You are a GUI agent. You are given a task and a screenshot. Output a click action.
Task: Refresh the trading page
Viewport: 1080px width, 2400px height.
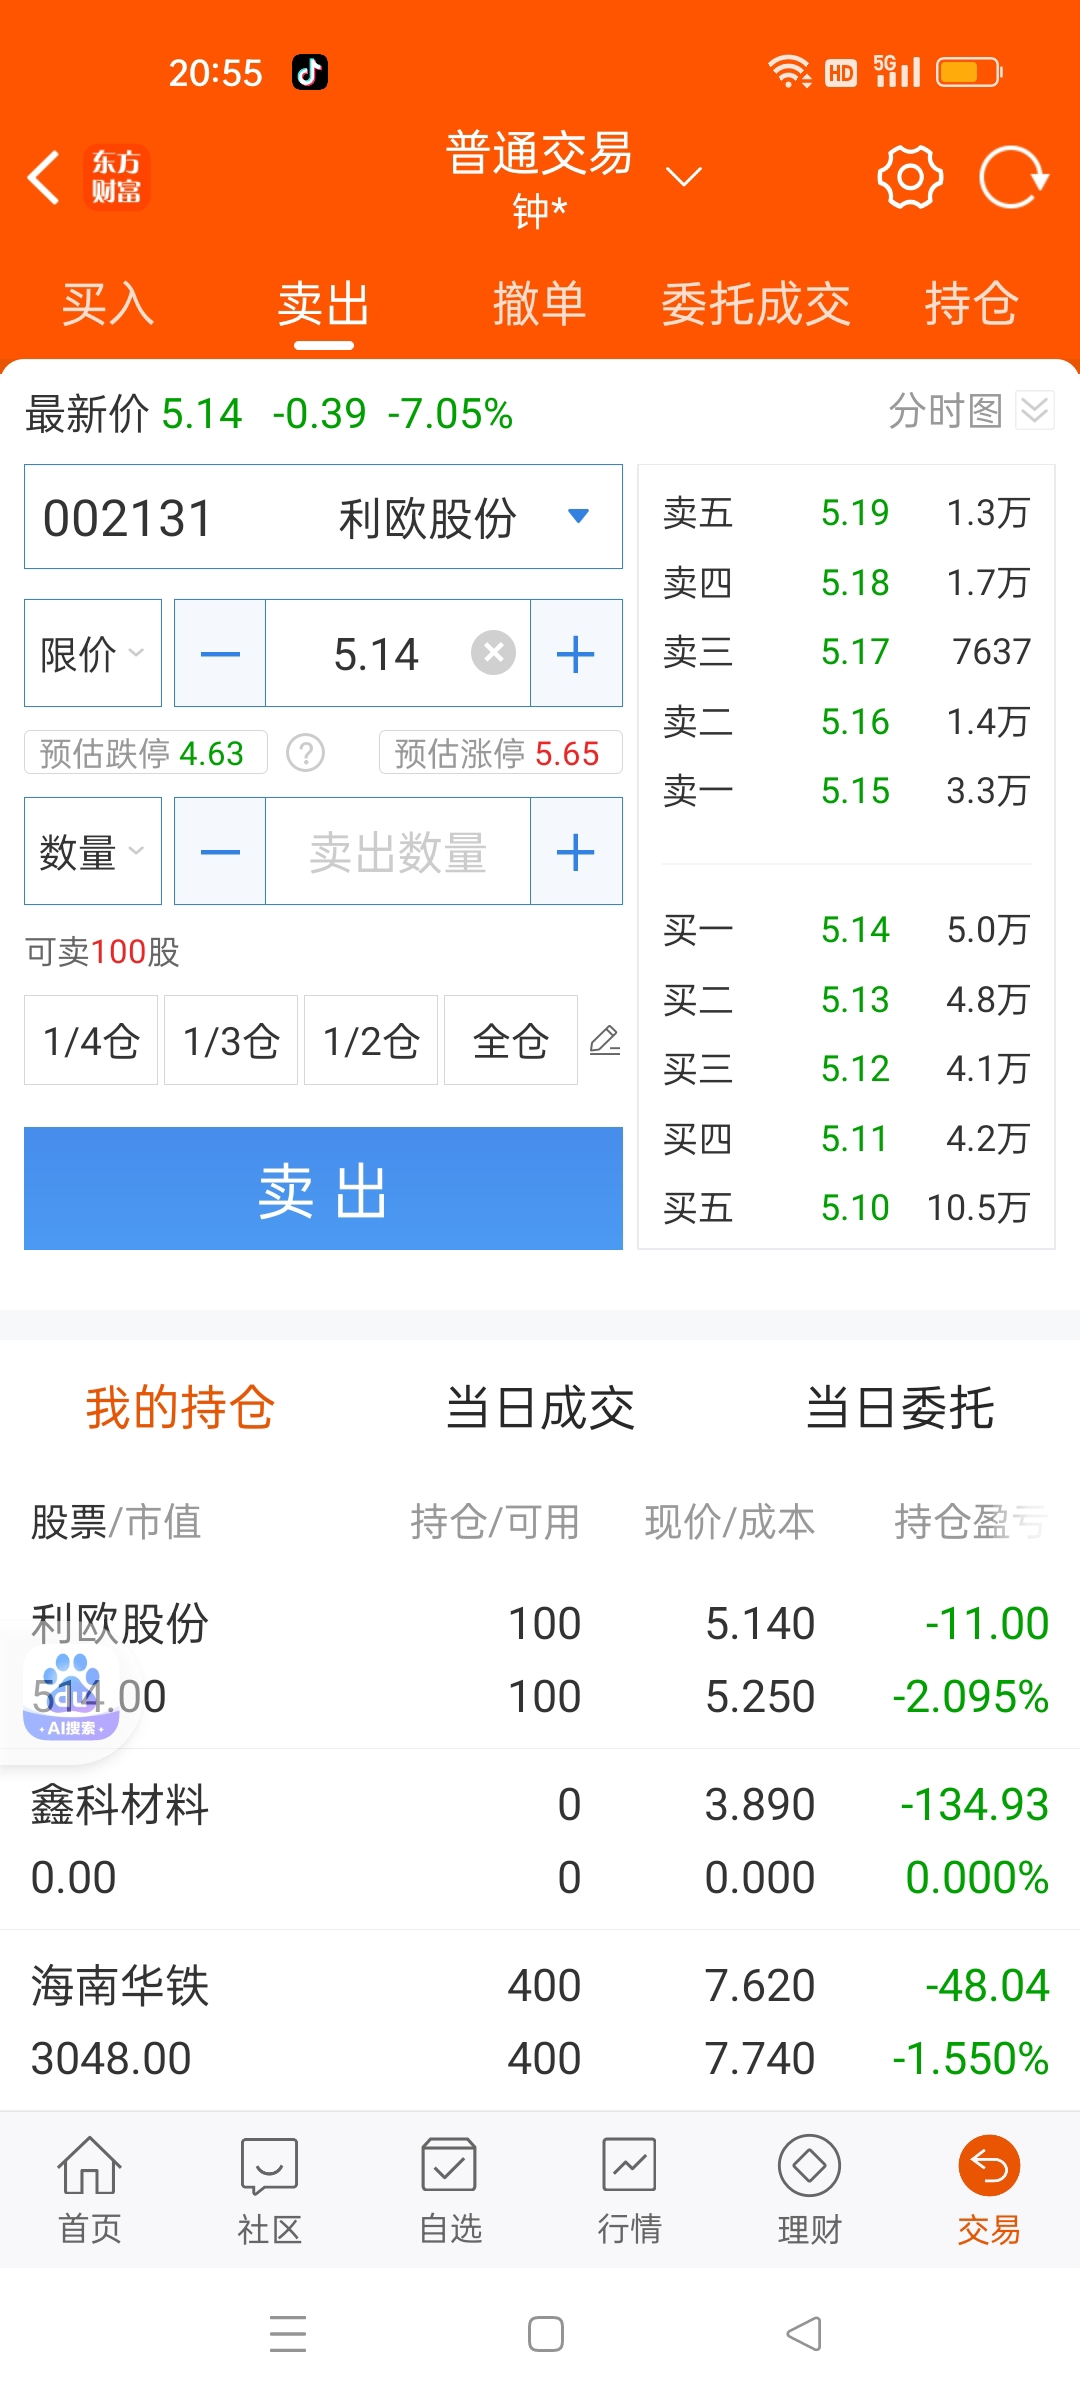point(1013,177)
